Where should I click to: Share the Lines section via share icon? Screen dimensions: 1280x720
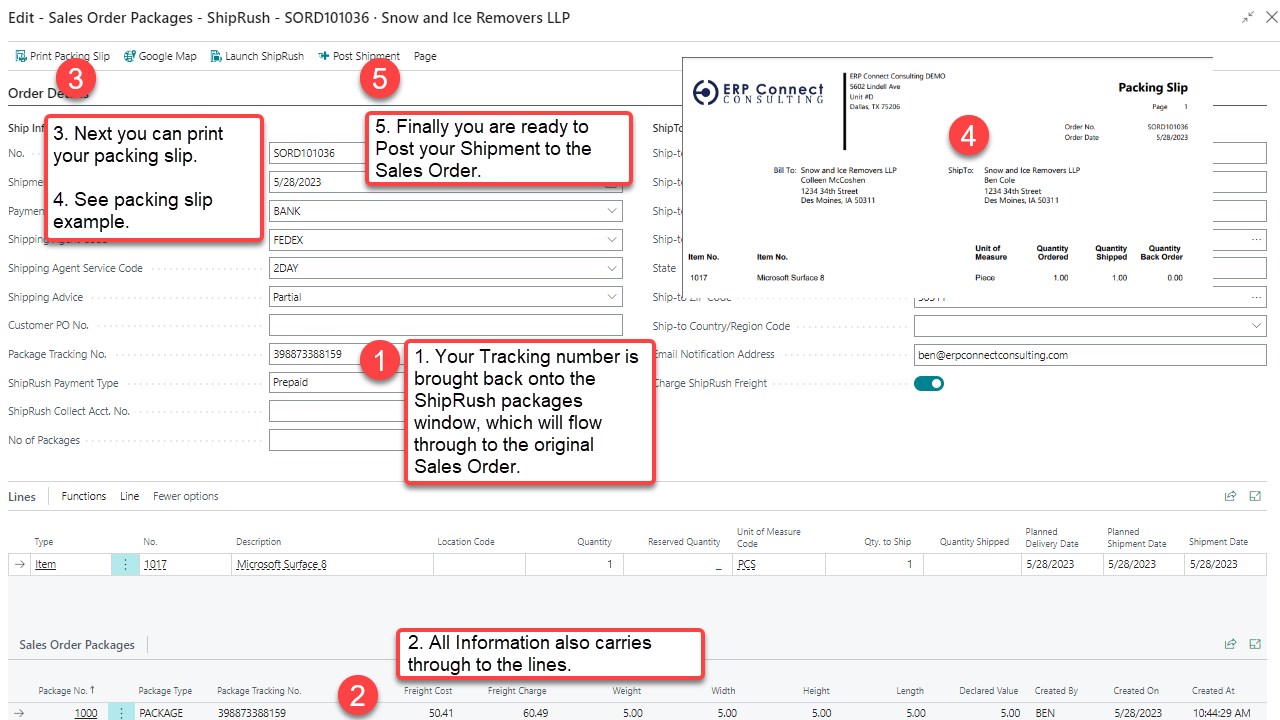pyautogui.click(x=1231, y=496)
